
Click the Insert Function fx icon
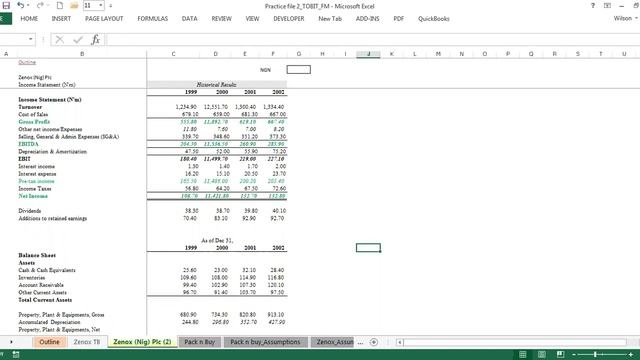click(96, 40)
